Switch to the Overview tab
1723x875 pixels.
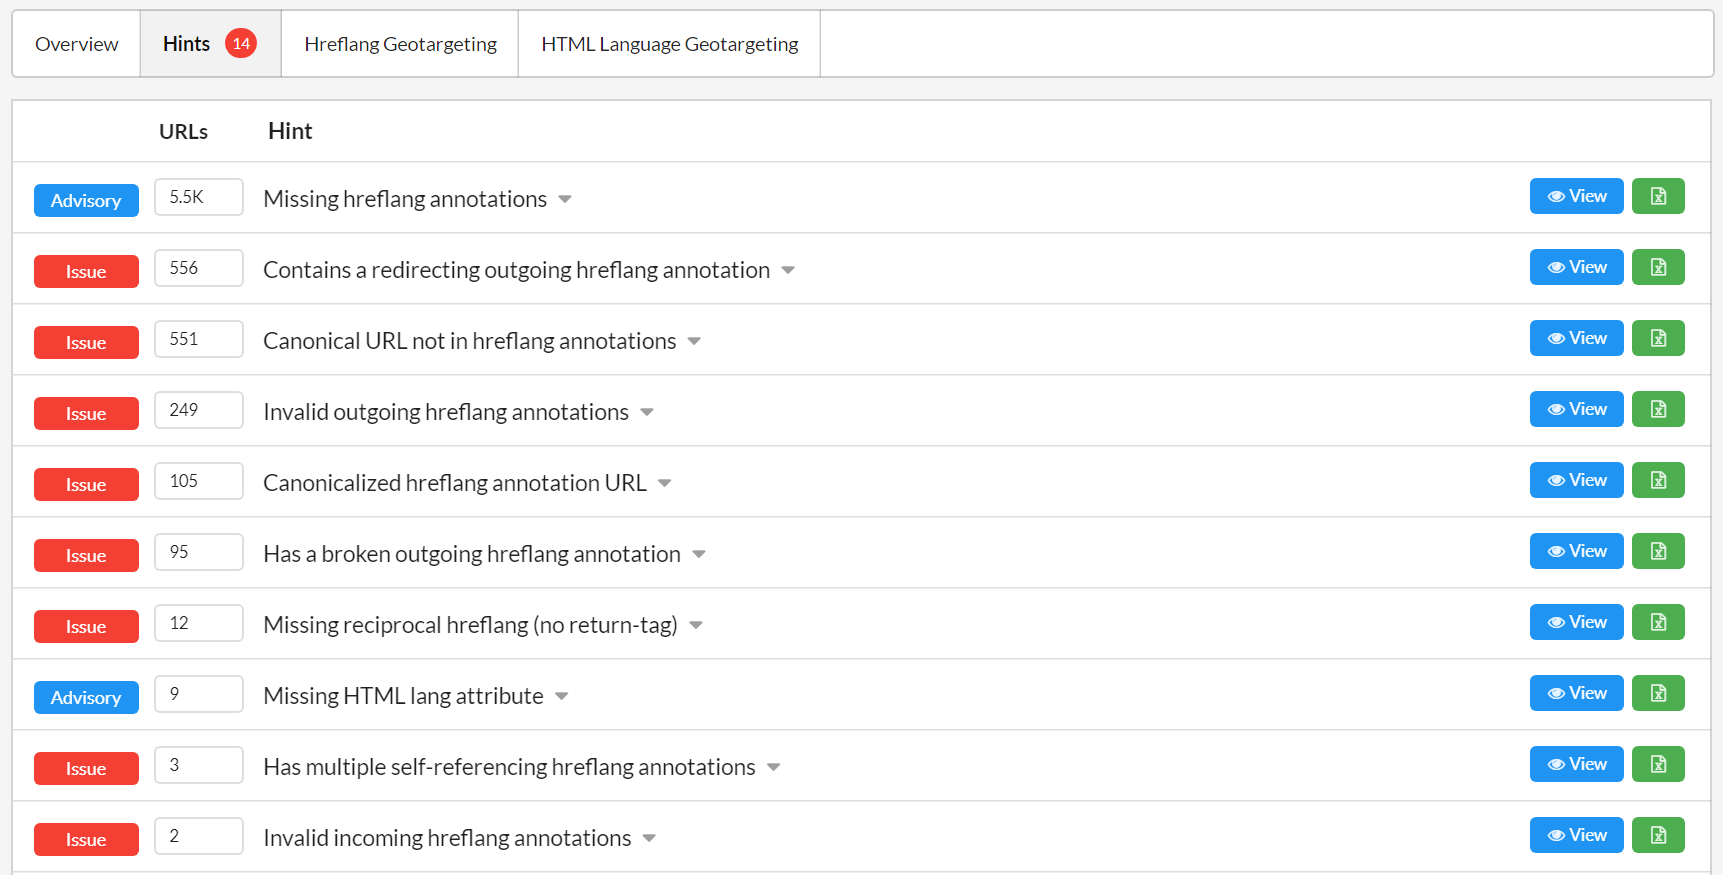77,44
